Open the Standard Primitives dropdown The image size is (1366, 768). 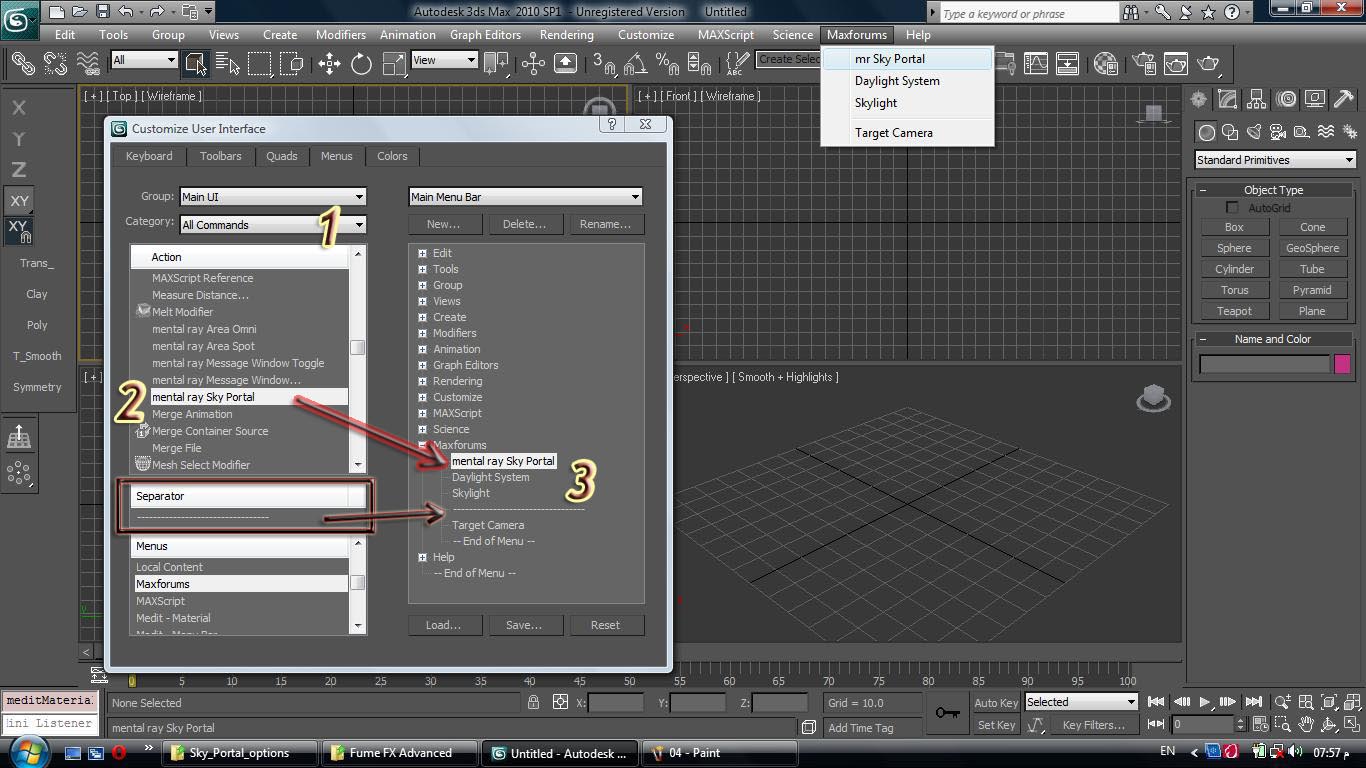point(1275,160)
